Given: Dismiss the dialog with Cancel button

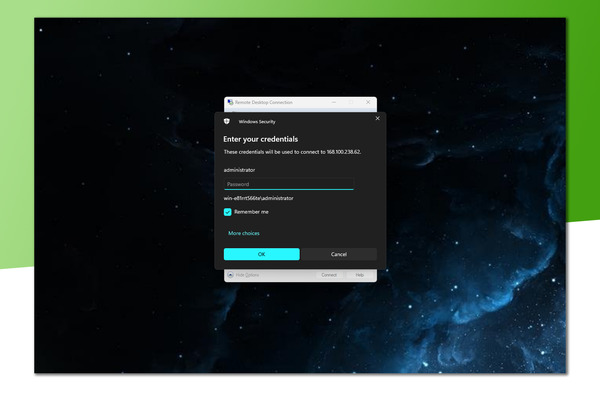Looking at the screenshot, I should (x=339, y=254).
